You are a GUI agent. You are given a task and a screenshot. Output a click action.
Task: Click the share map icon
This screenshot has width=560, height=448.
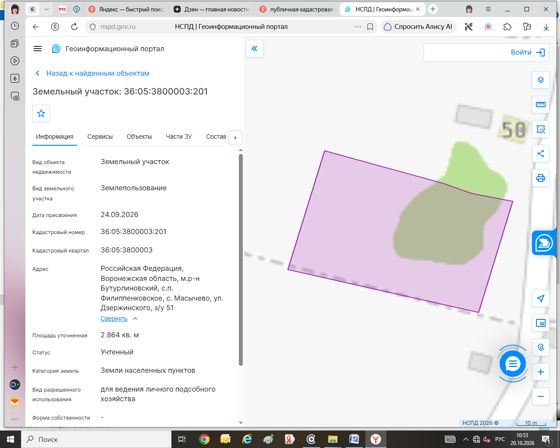(540, 154)
